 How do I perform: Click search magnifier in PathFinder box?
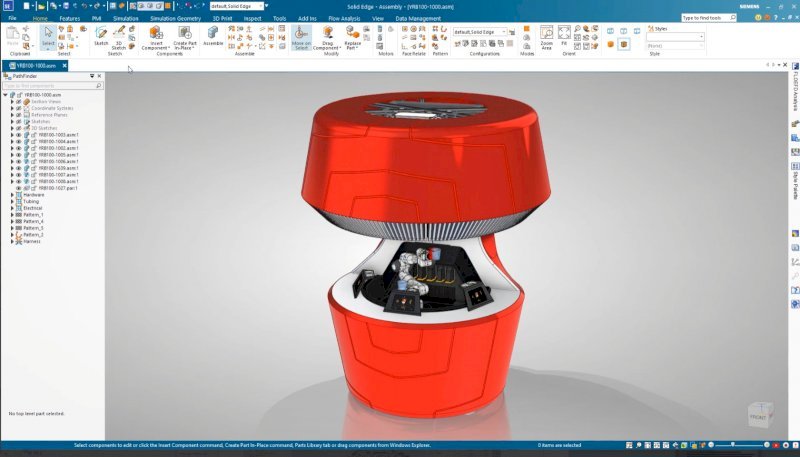click(x=98, y=86)
